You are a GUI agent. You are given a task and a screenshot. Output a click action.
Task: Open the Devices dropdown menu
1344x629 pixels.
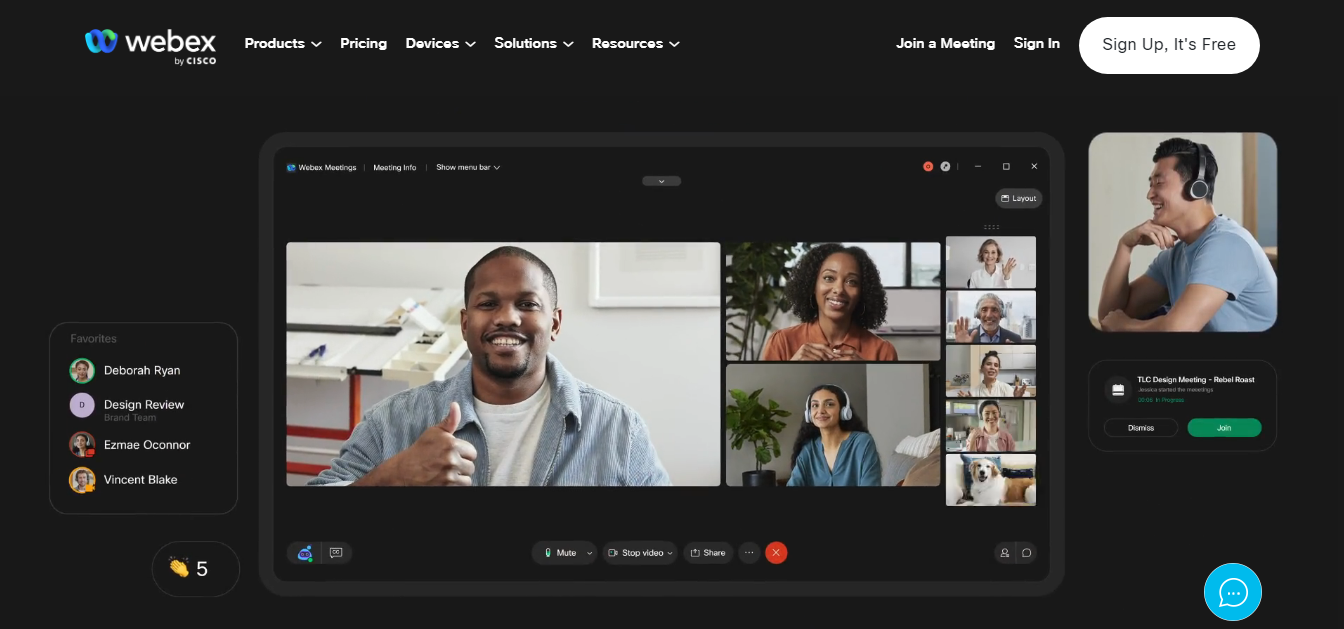pyautogui.click(x=441, y=43)
